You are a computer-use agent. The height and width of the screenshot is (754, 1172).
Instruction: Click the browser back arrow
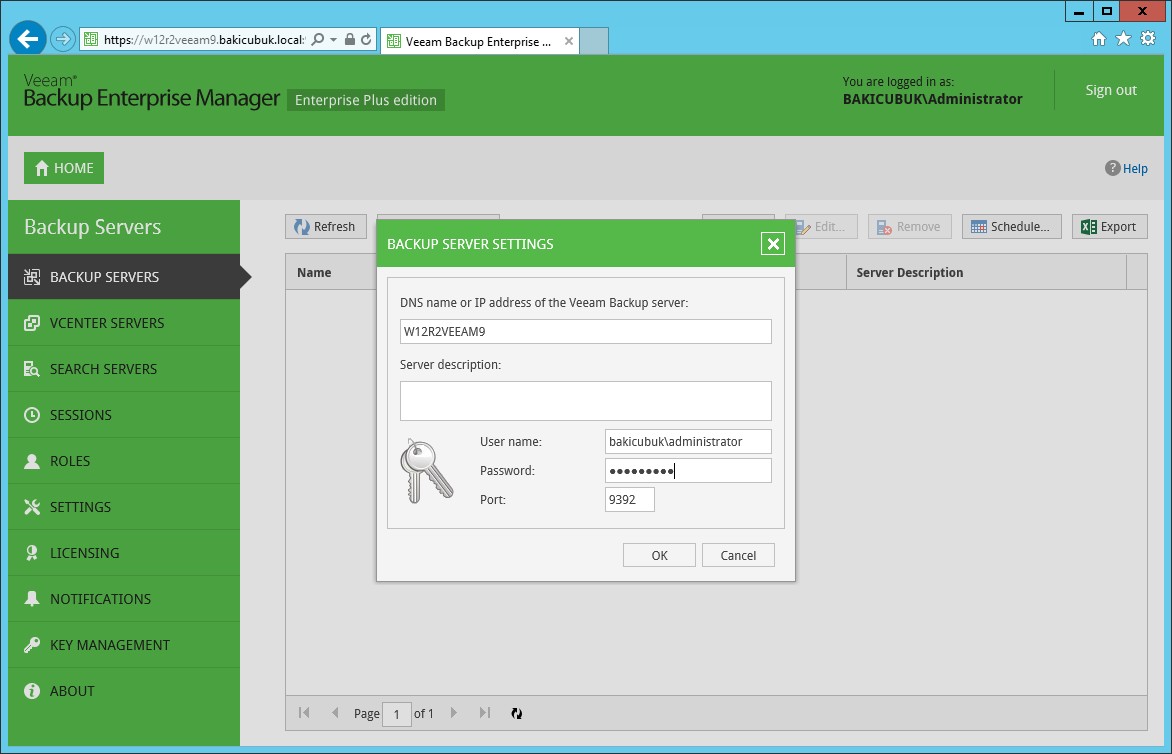coord(28,39)
